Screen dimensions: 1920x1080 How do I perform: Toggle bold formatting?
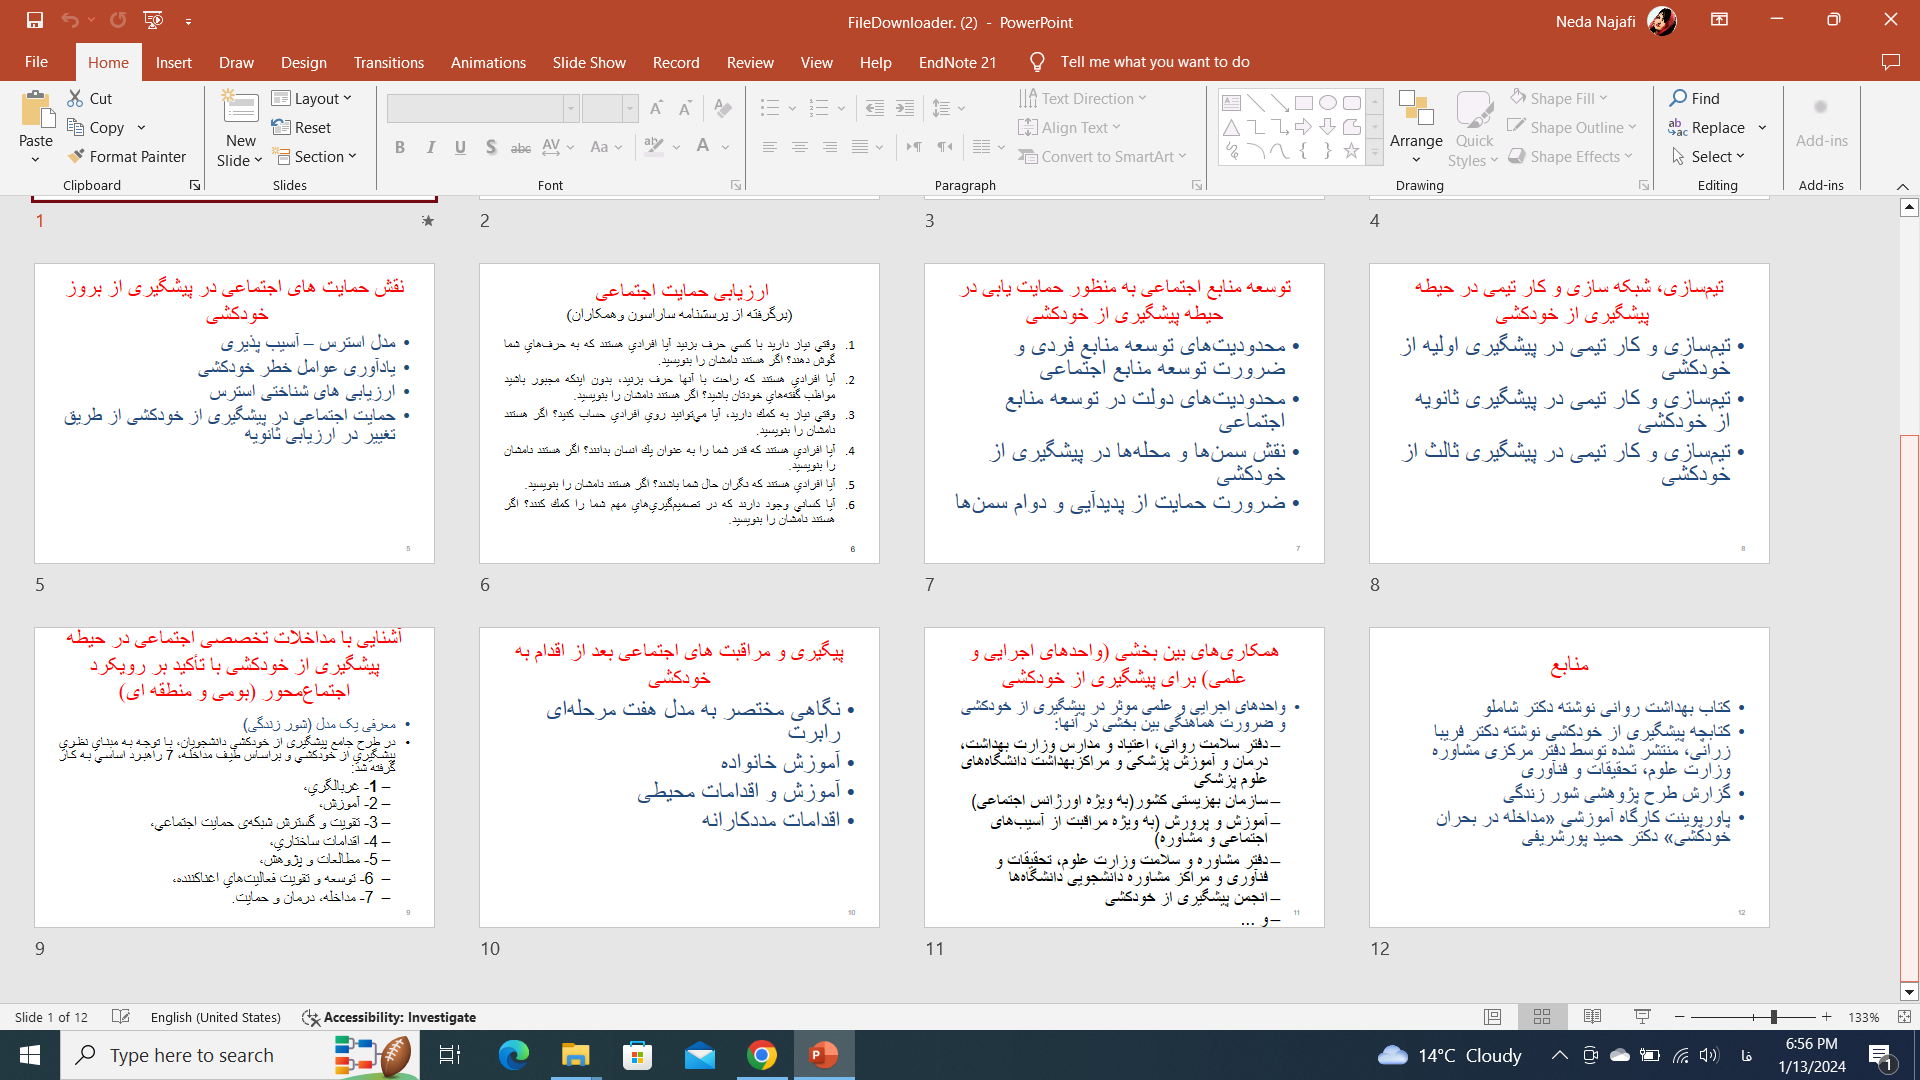pos(400,146)
